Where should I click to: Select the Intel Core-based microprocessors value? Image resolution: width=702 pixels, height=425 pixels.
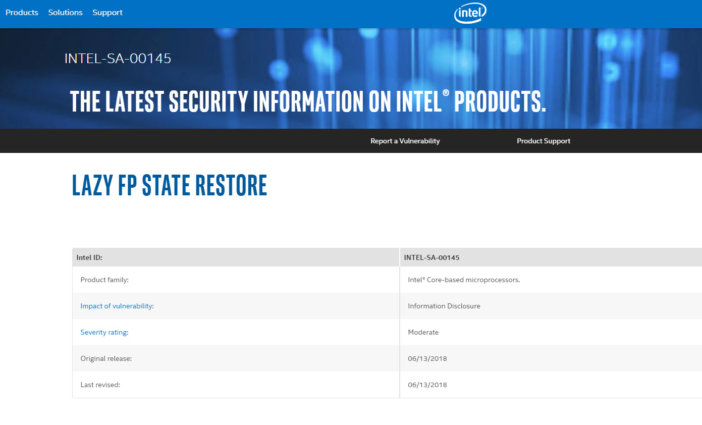point(464,280)
